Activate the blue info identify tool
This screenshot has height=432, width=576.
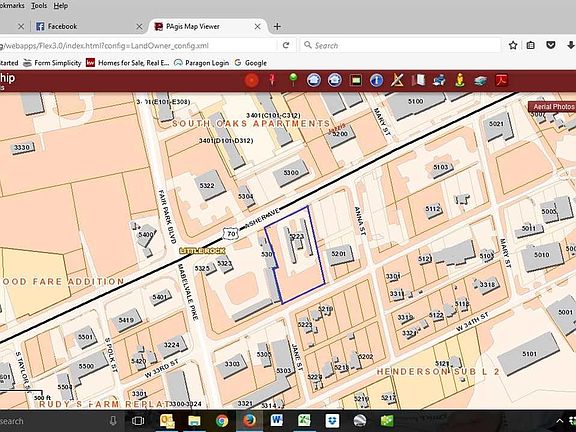376,80
